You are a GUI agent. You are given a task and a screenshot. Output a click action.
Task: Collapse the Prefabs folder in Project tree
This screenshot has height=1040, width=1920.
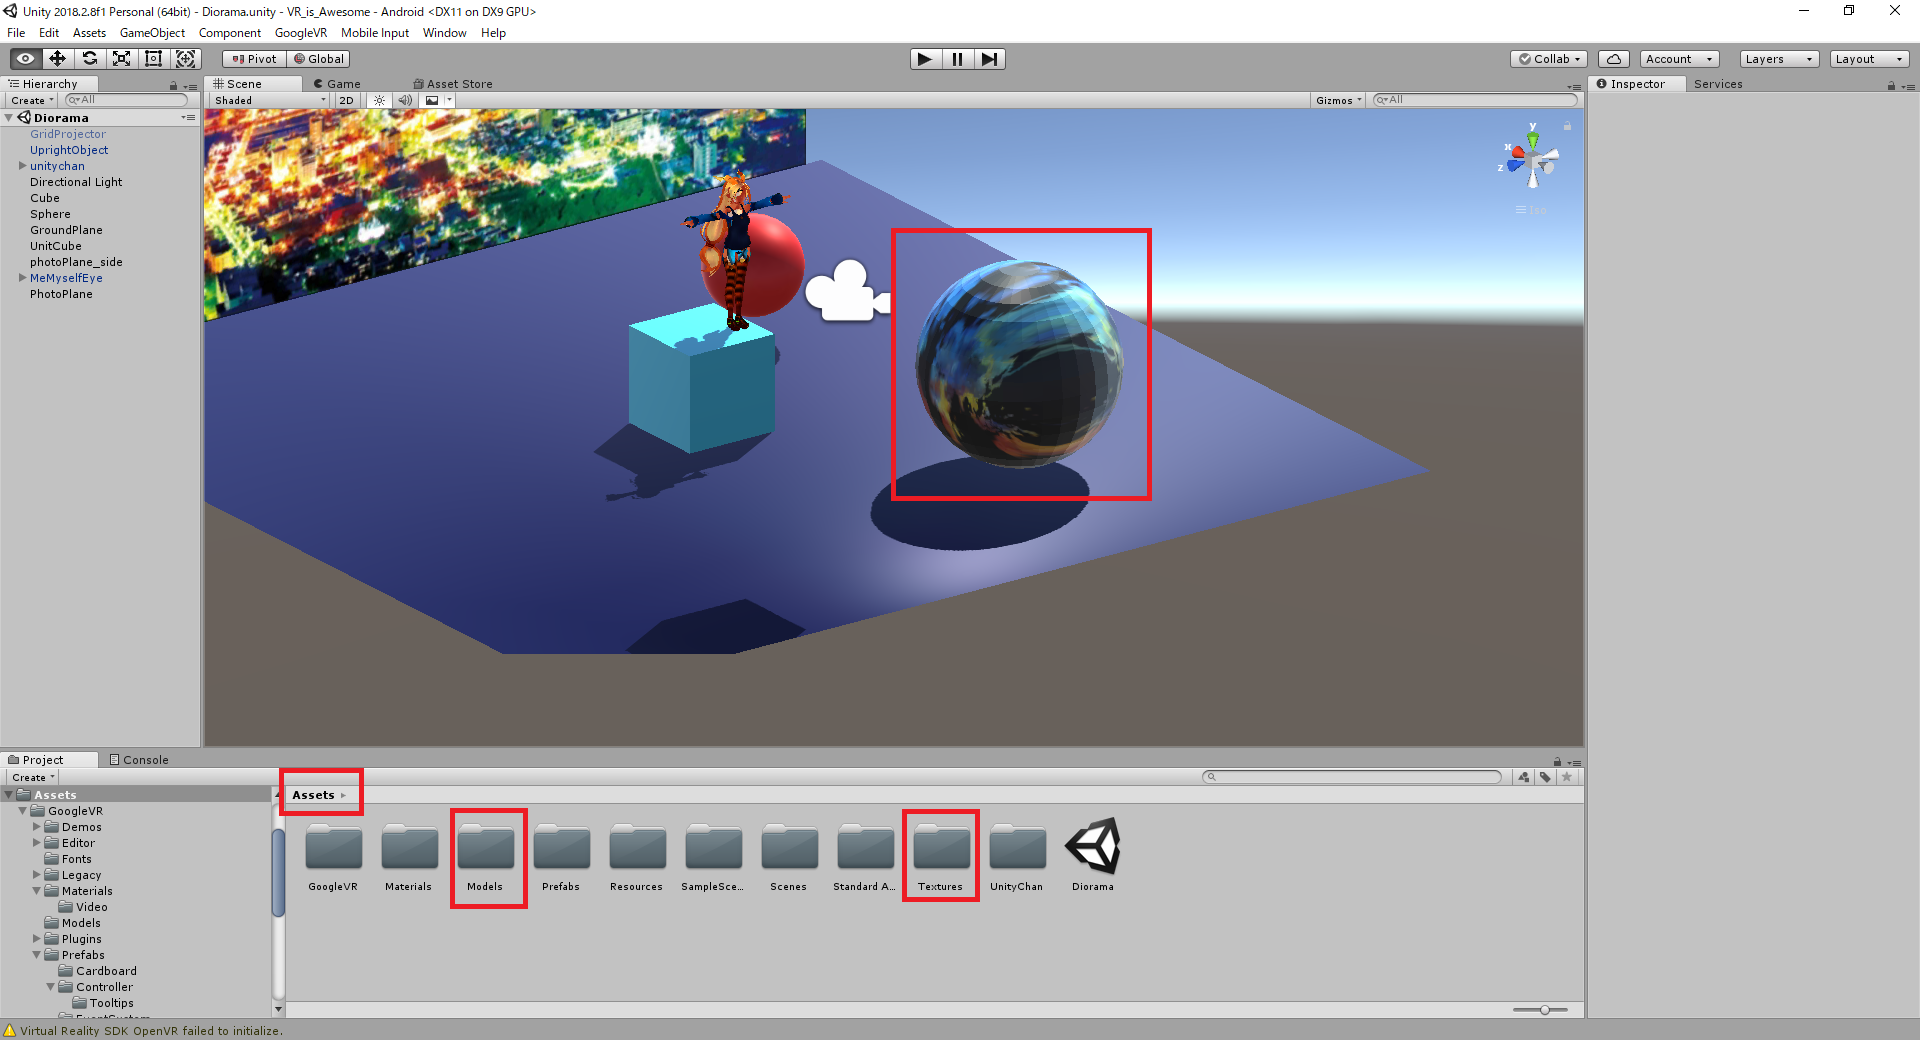click(x=37, y=955)
